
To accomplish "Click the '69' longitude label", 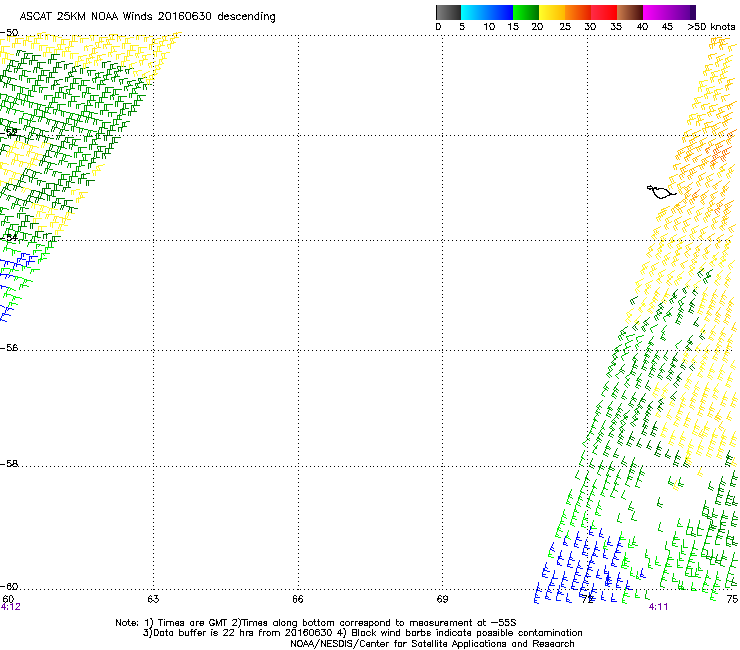I will click(x=442, y=599).
